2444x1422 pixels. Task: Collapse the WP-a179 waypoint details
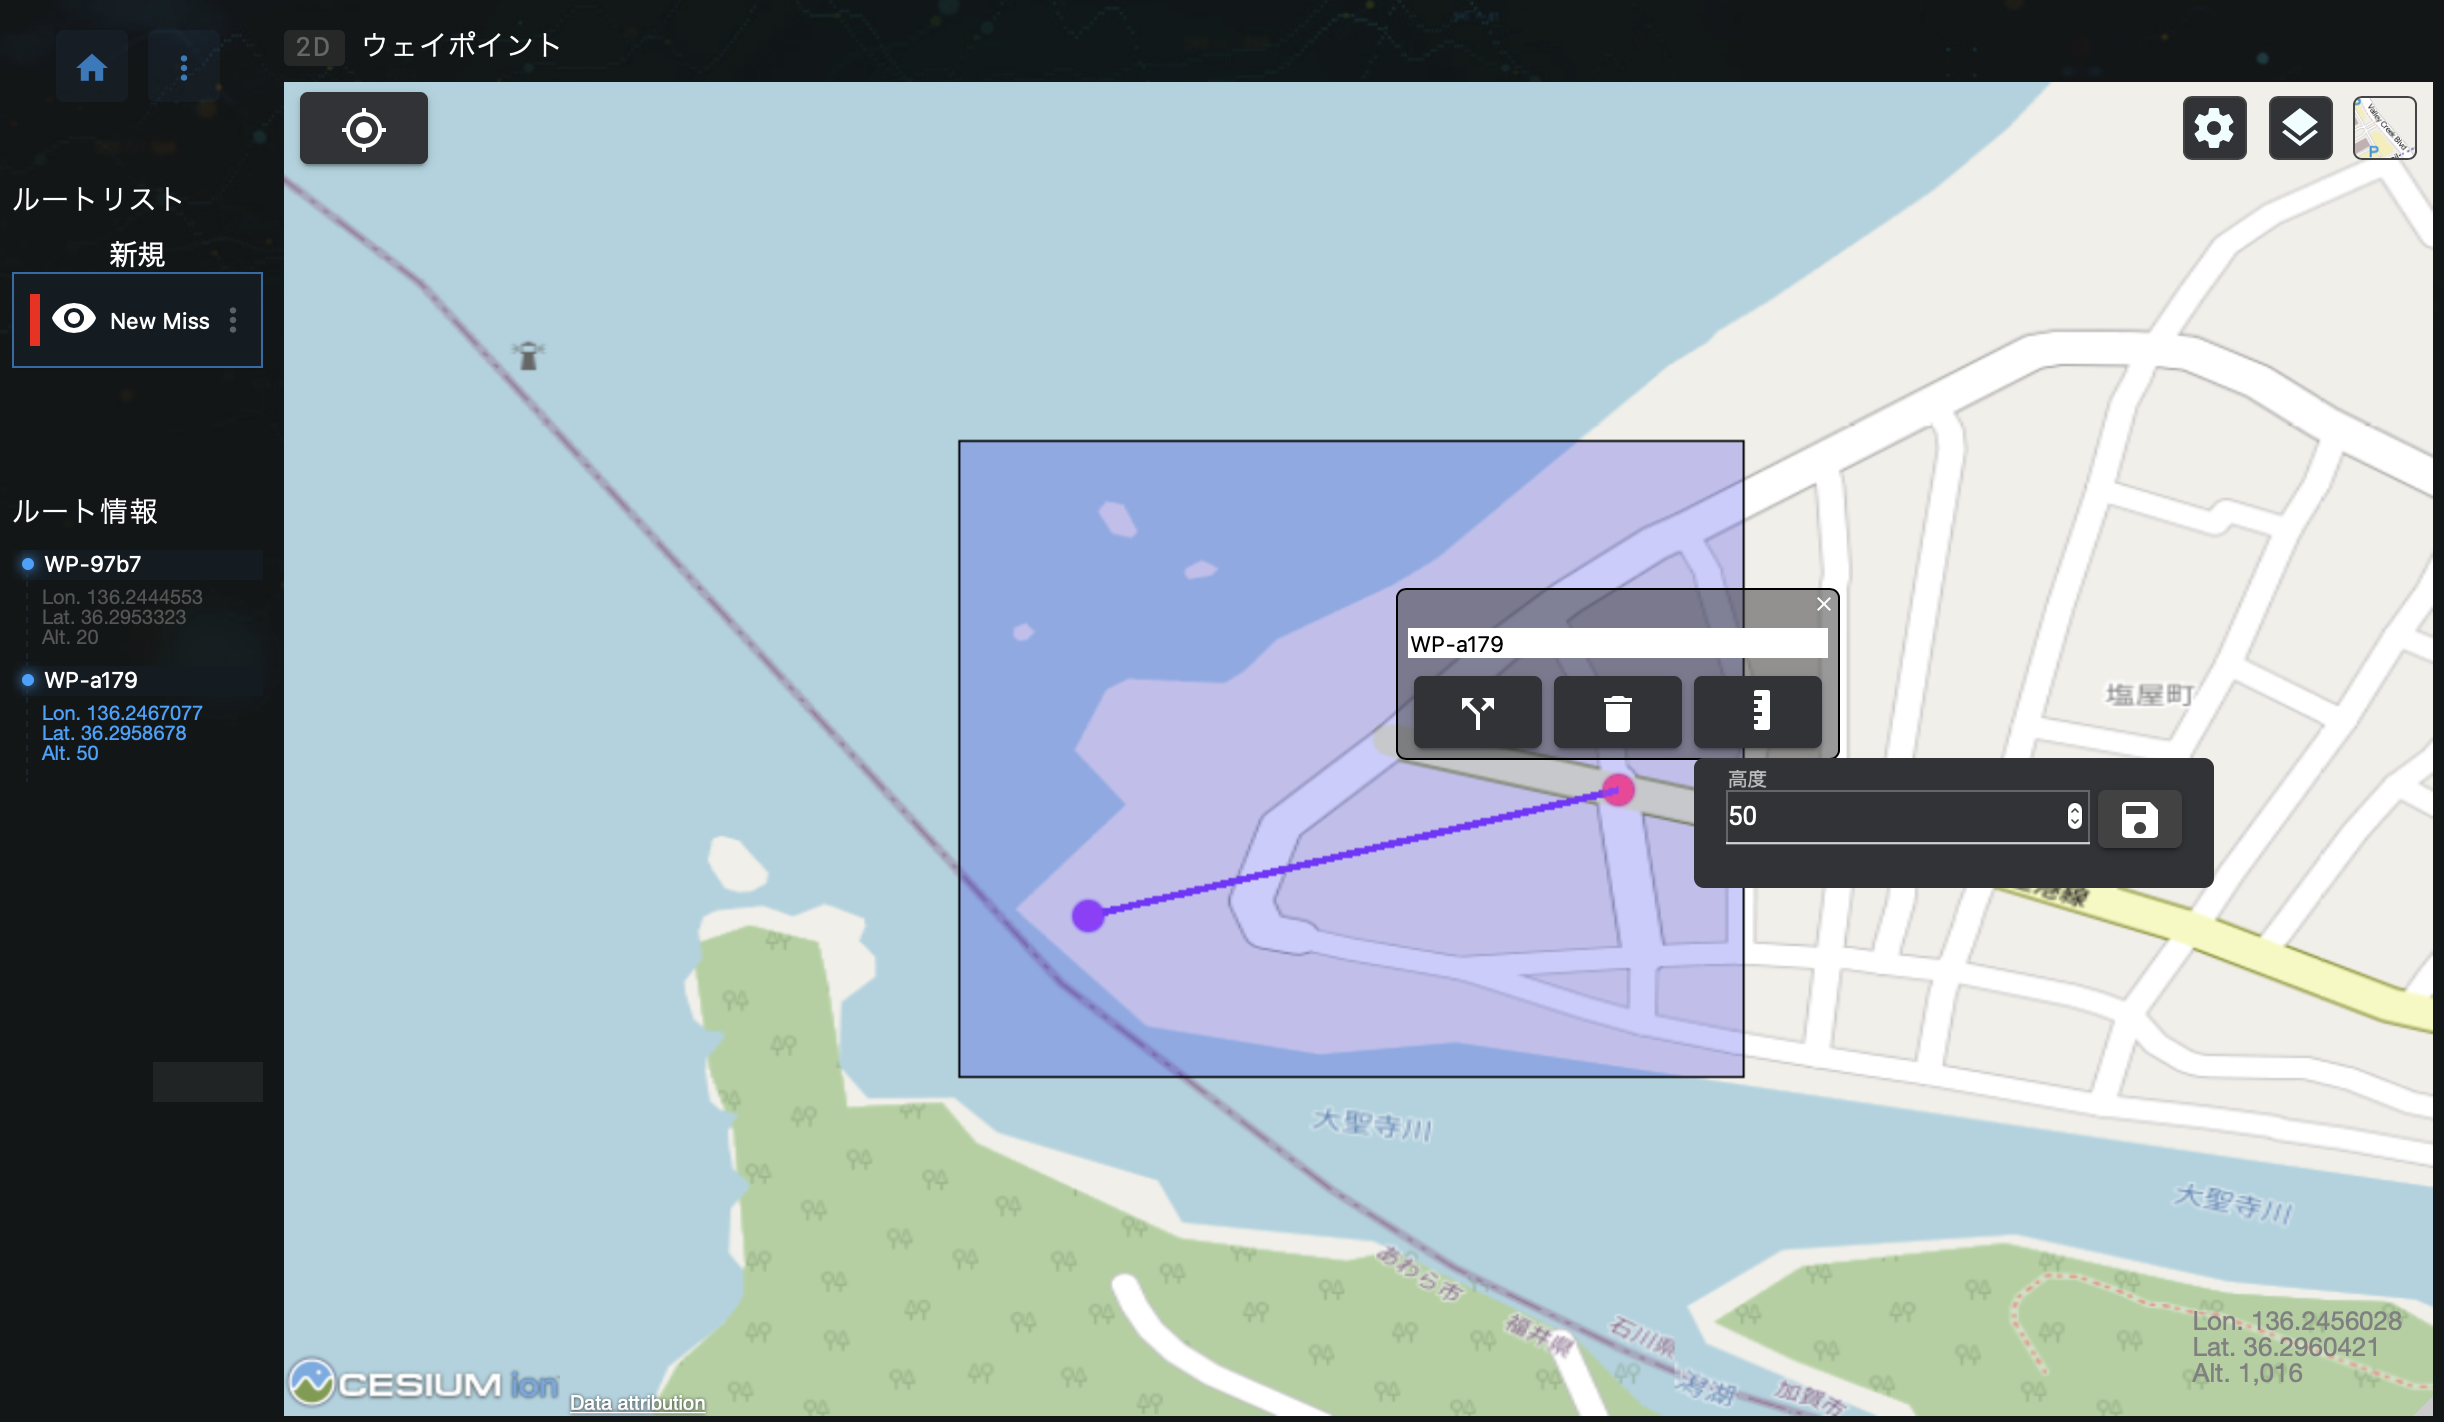90,679
